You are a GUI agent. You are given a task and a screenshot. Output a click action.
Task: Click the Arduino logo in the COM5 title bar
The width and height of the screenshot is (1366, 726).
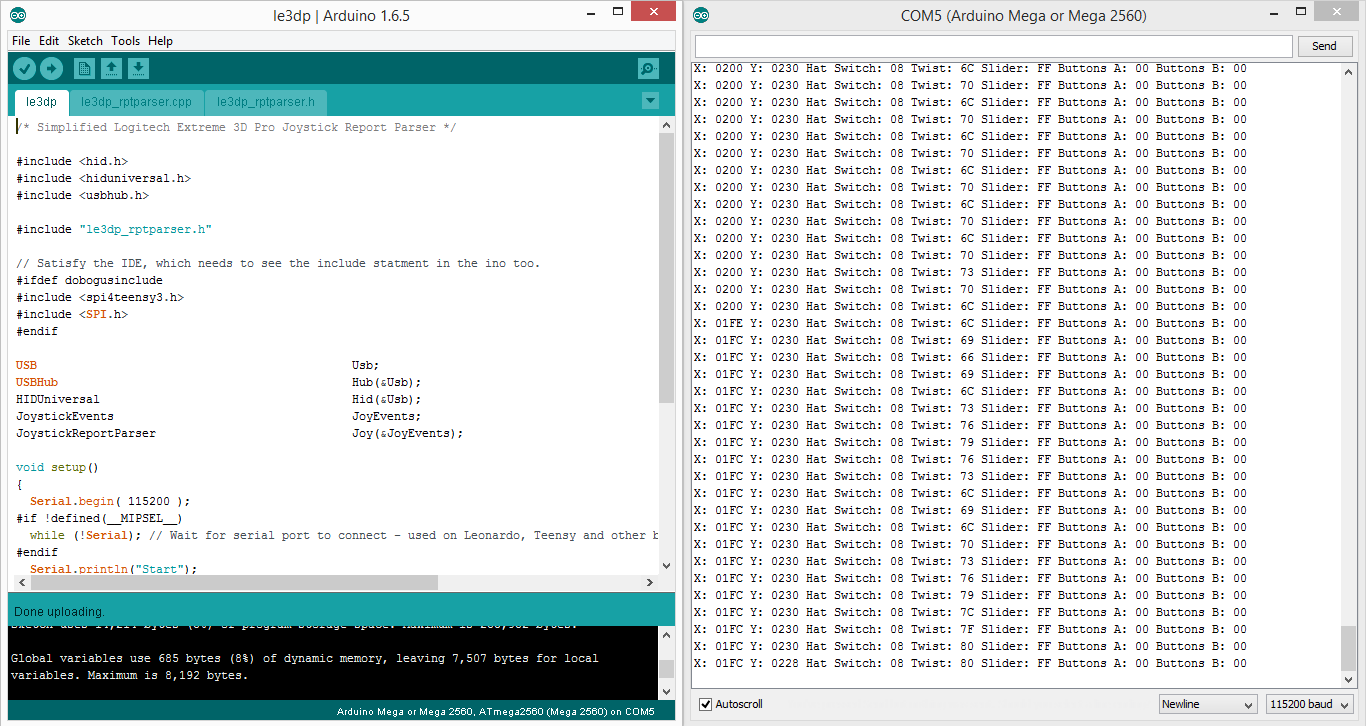[x=701, y=15]
